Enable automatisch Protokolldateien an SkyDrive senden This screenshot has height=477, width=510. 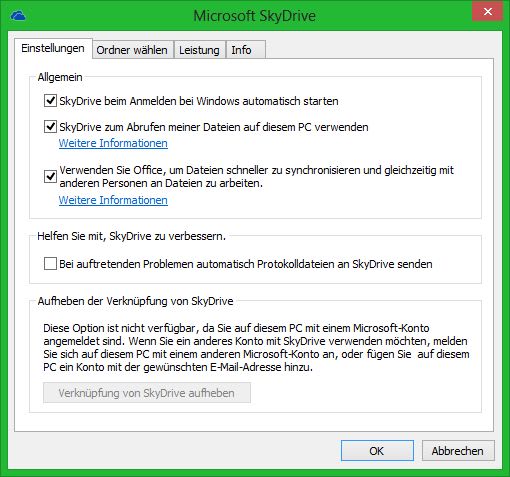[x=50, y=264]
